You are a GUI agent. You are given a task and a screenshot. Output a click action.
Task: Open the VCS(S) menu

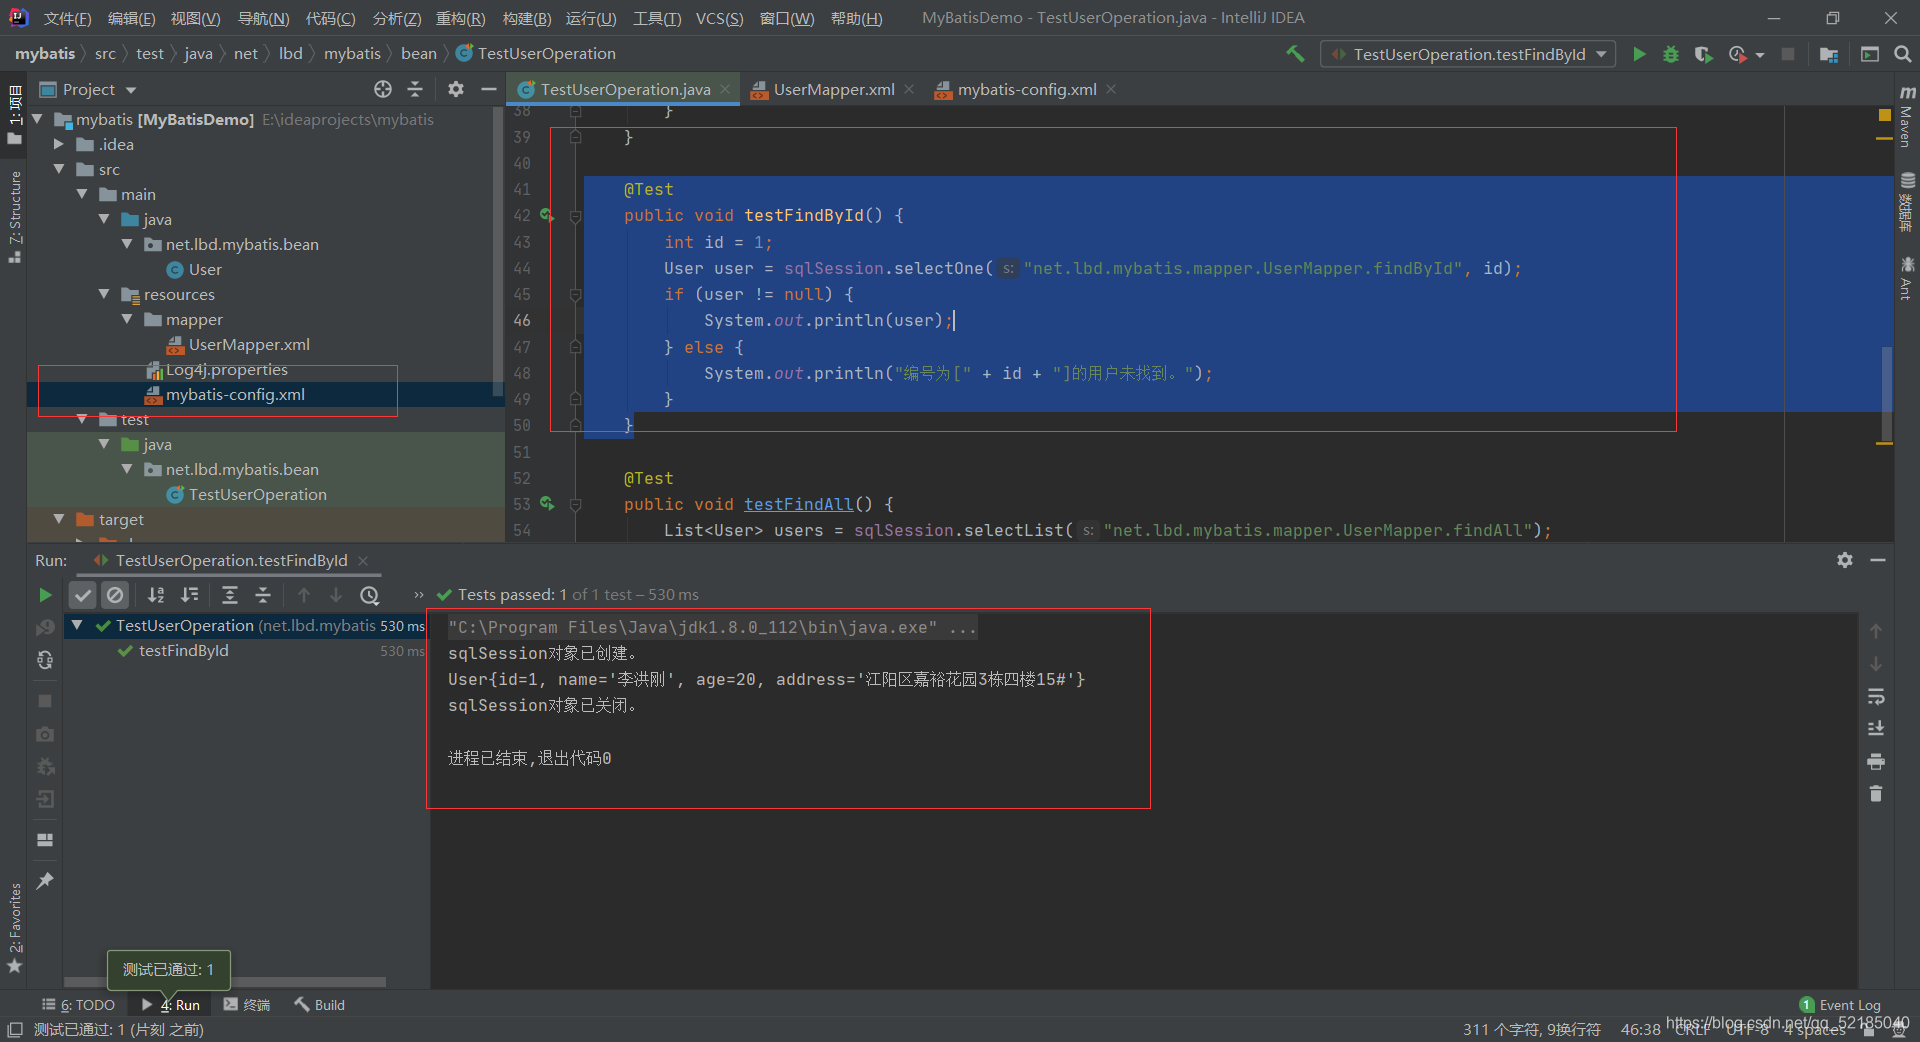719,18
